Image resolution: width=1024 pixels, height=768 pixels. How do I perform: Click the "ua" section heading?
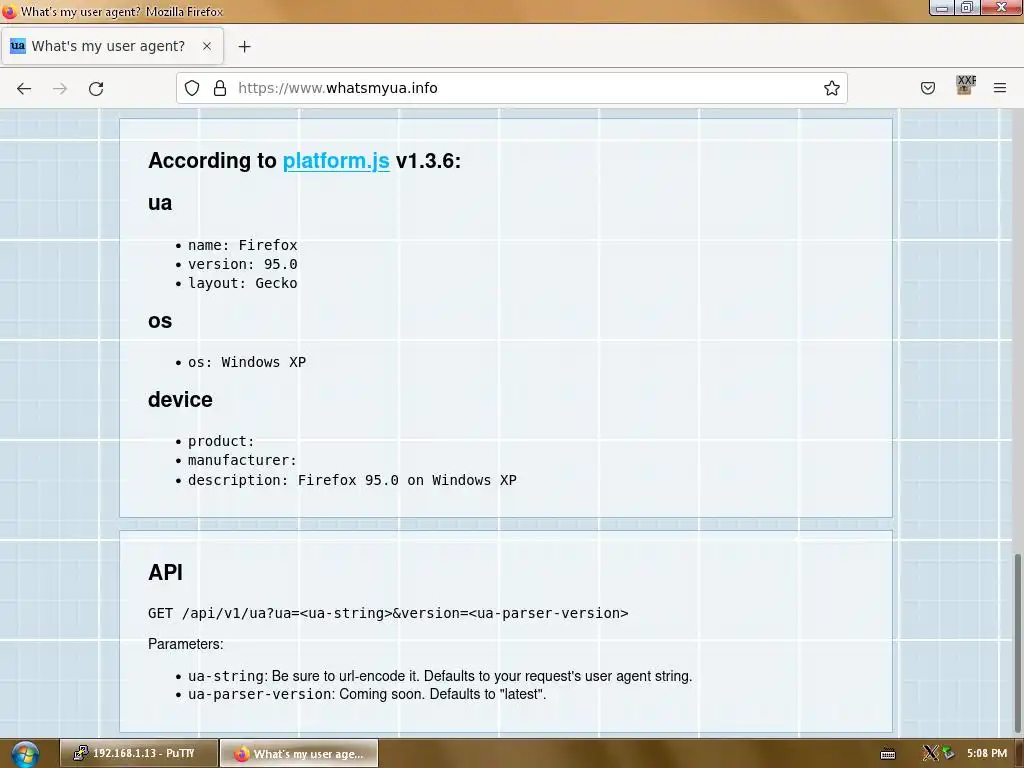(160, 202)
